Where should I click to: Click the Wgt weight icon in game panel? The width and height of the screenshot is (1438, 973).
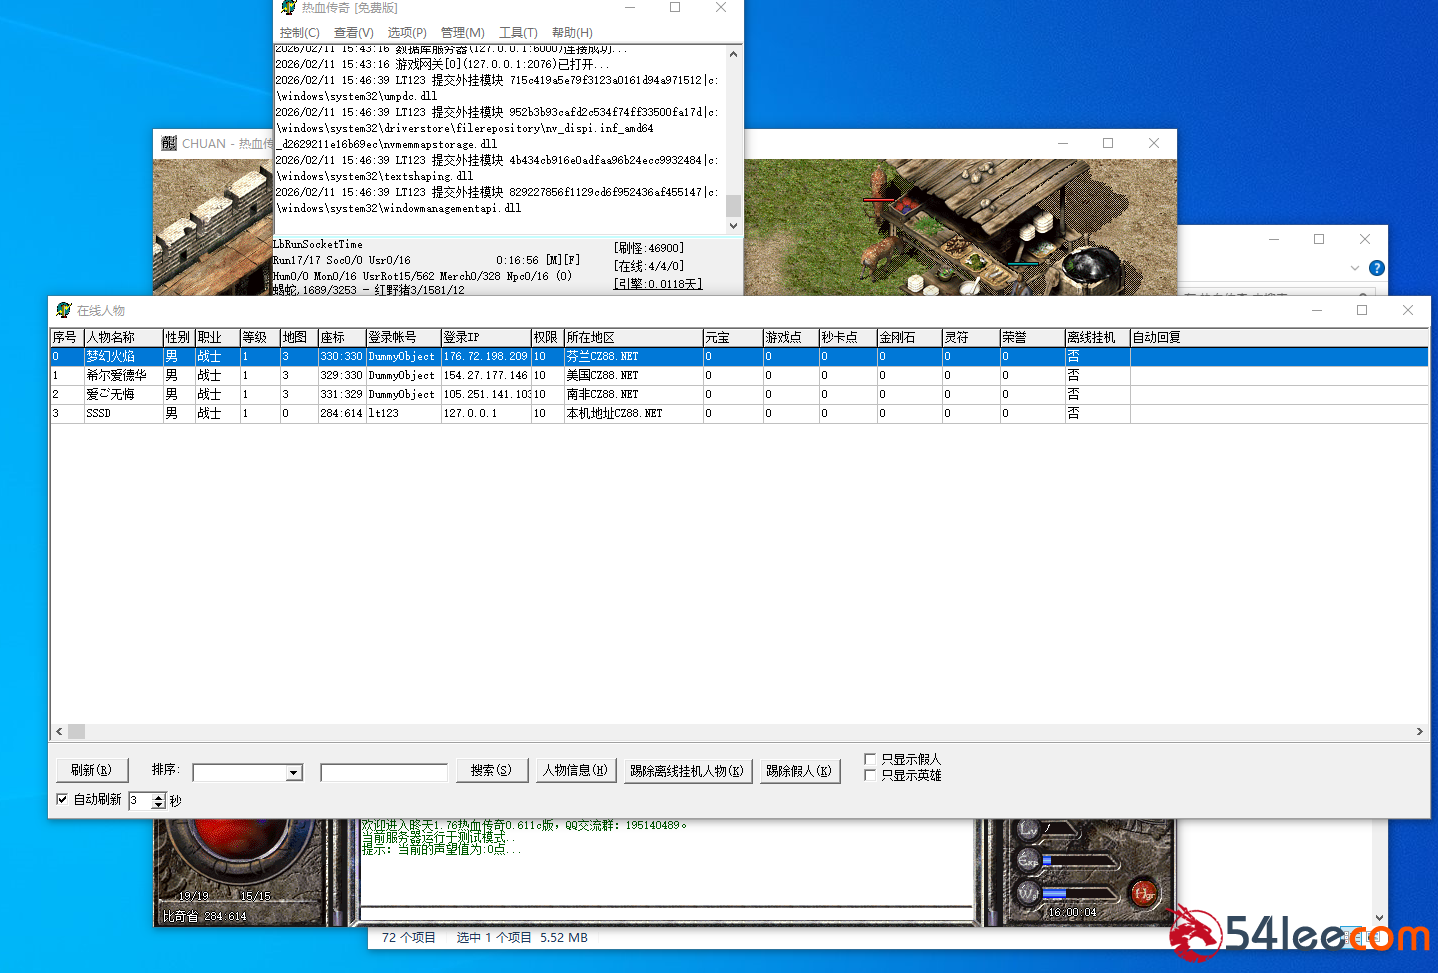(x=1028, y=892)
